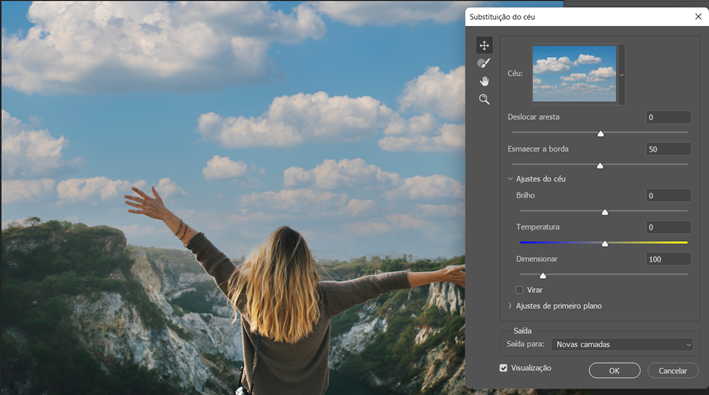Click the Dimensionar value field
This screenshot has width=709, height=395.
point(668,259)
